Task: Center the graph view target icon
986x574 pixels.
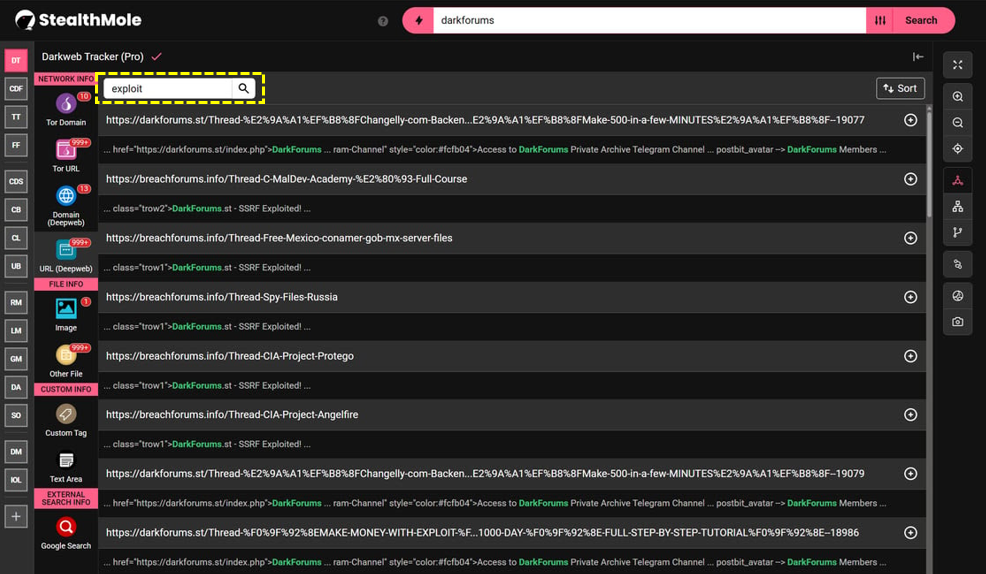Action: pyautogui.click(x=958, y=149)
